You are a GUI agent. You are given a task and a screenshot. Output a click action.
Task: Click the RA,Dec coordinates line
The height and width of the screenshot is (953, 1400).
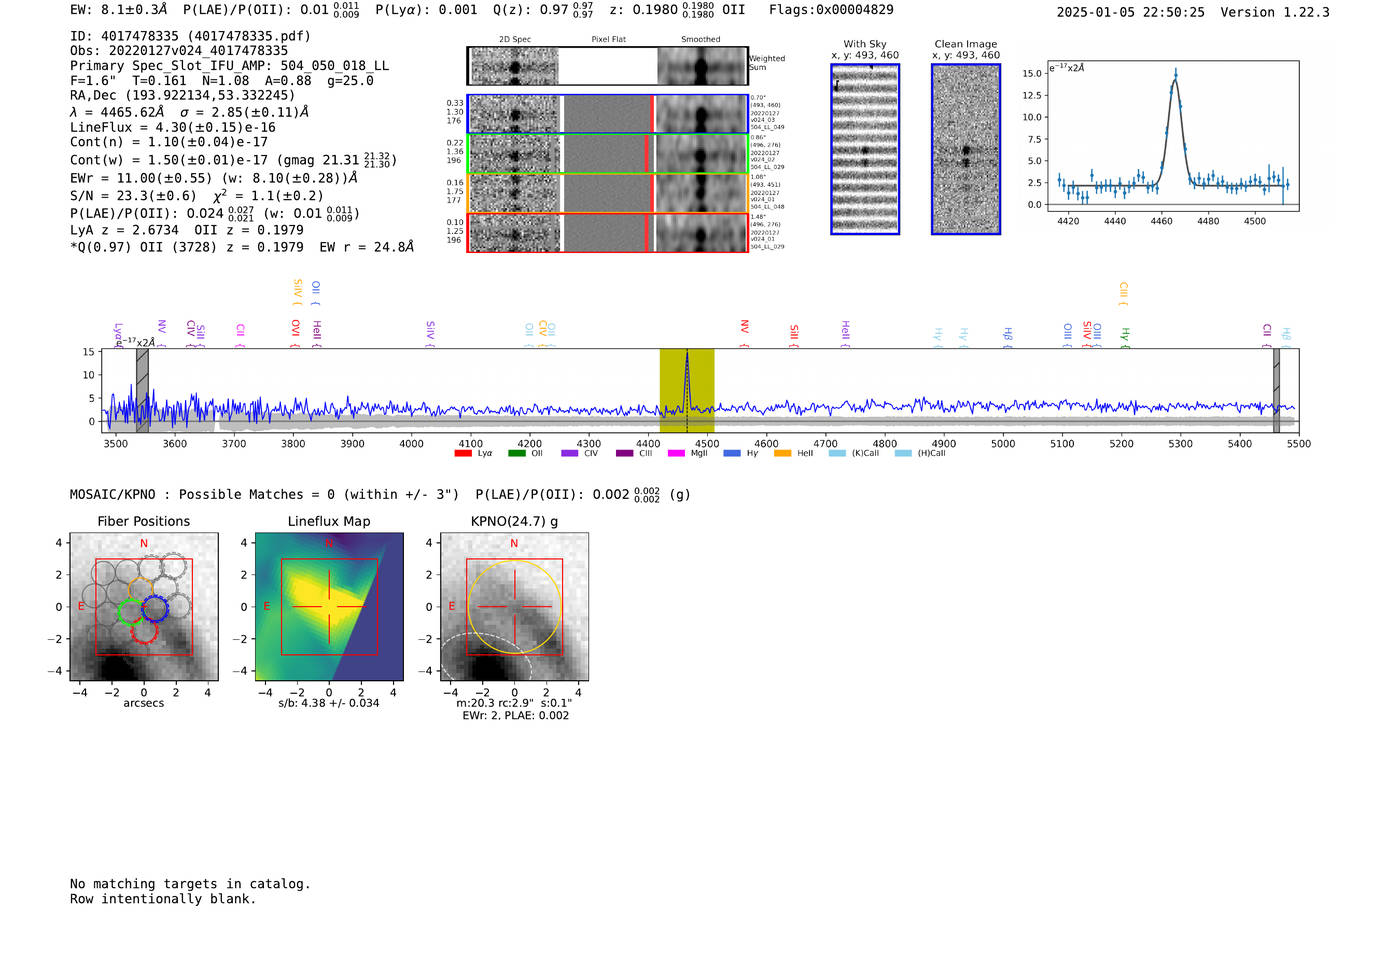coord(183,96)
